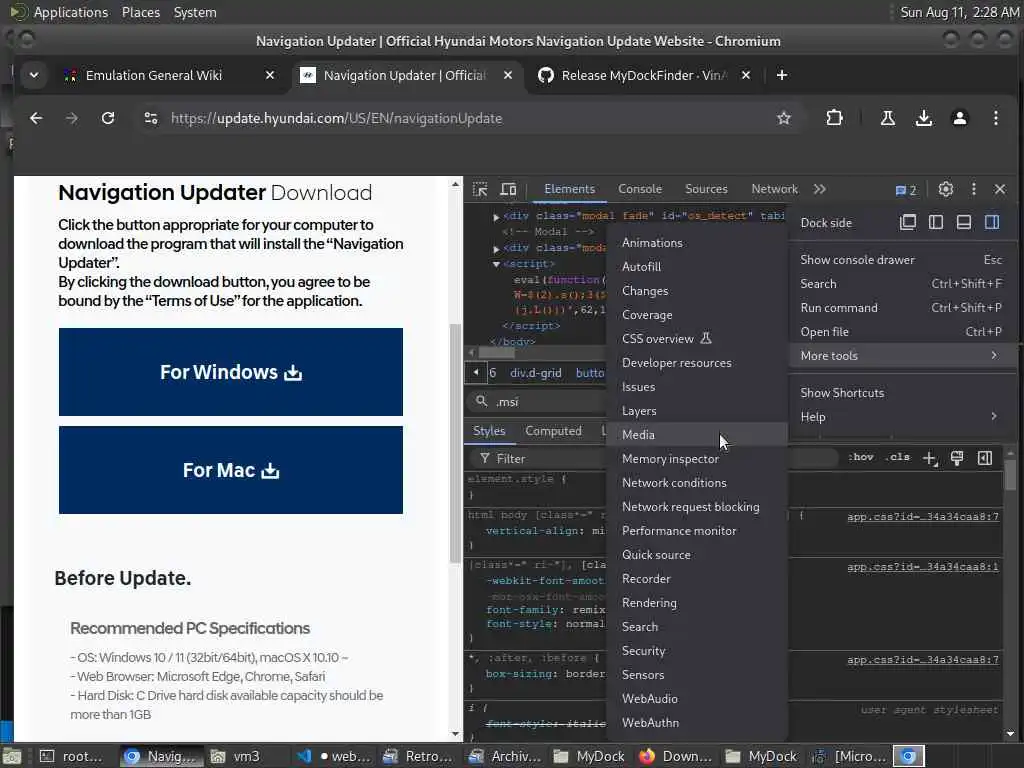1024x768 pixels.
Task: Switch to the Sources tab
Action: pyautogui.click(x=706, y=189)
